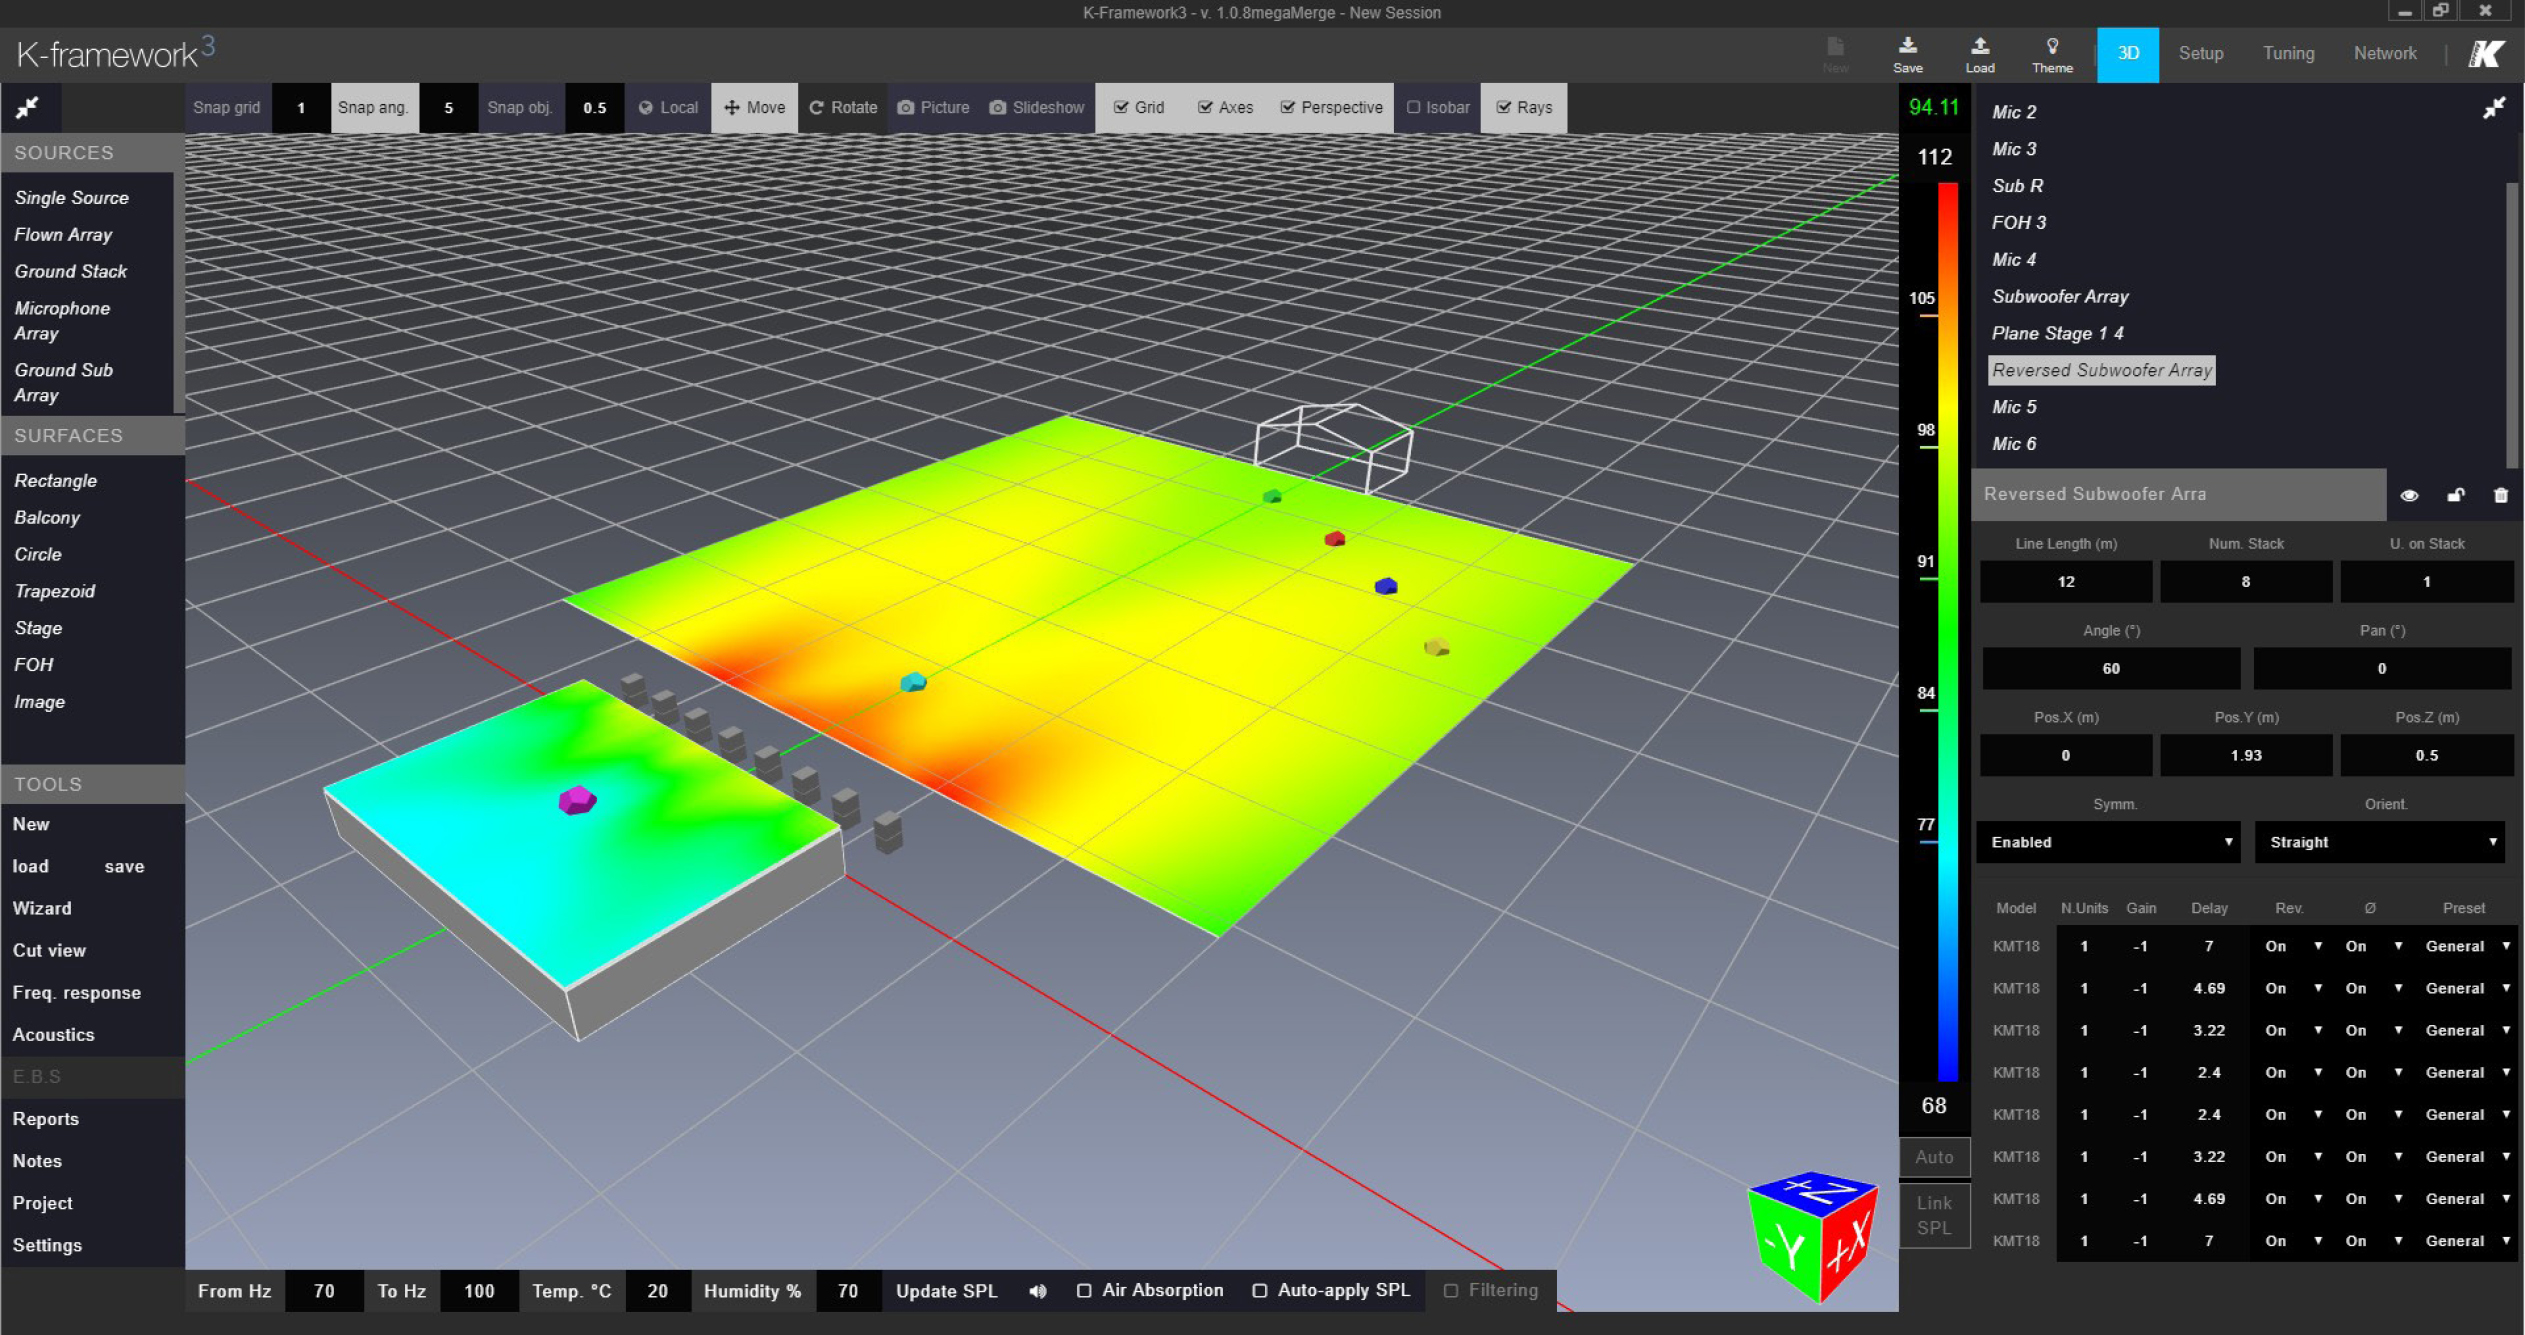Click the 105 marker on SPL scale
This screenshot has width=2525, height=1335.
[1921, 299]
